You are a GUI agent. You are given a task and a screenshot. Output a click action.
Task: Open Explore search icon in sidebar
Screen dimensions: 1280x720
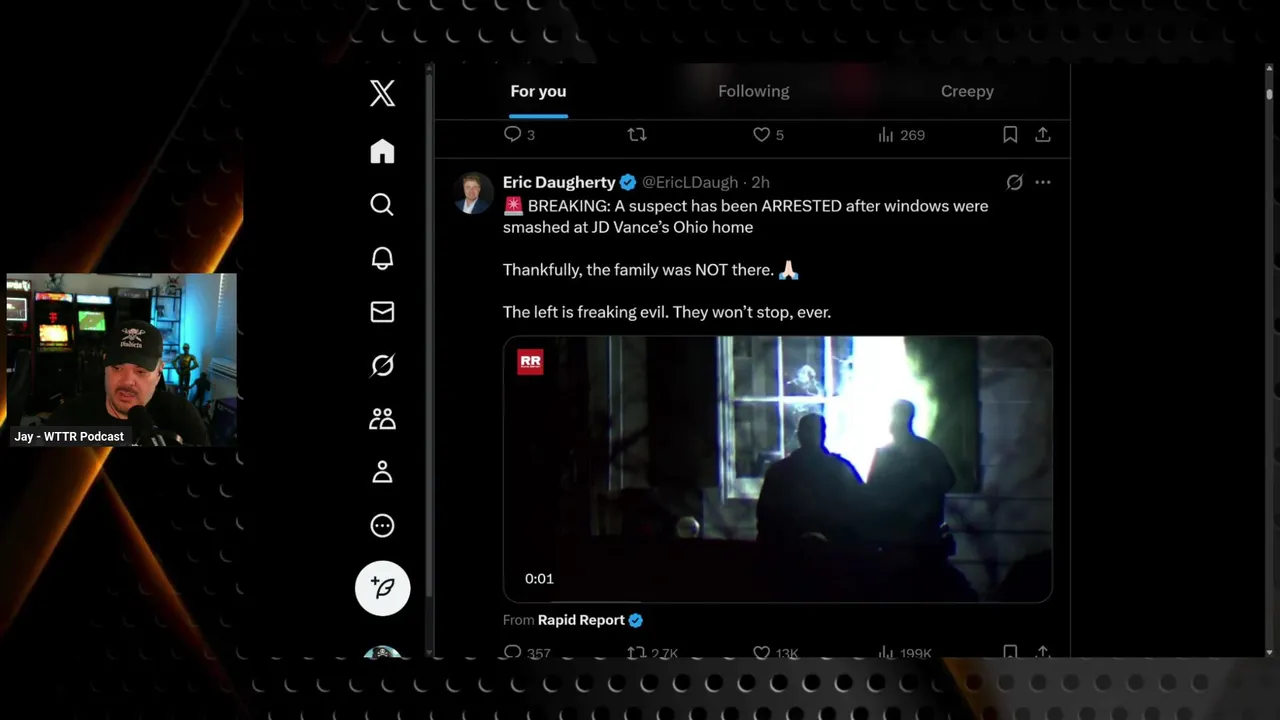[382, 205]
